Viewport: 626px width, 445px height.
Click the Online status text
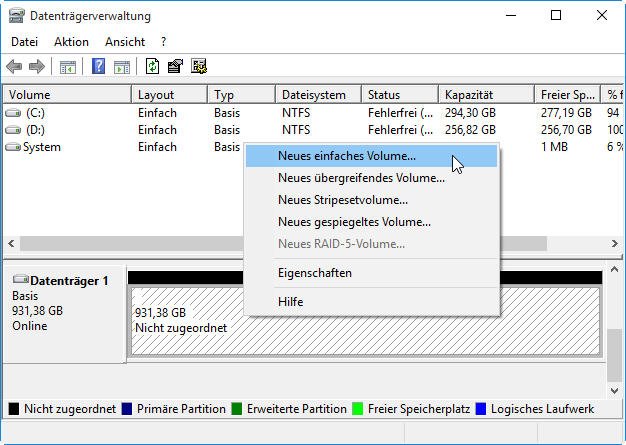pos(30,326)
